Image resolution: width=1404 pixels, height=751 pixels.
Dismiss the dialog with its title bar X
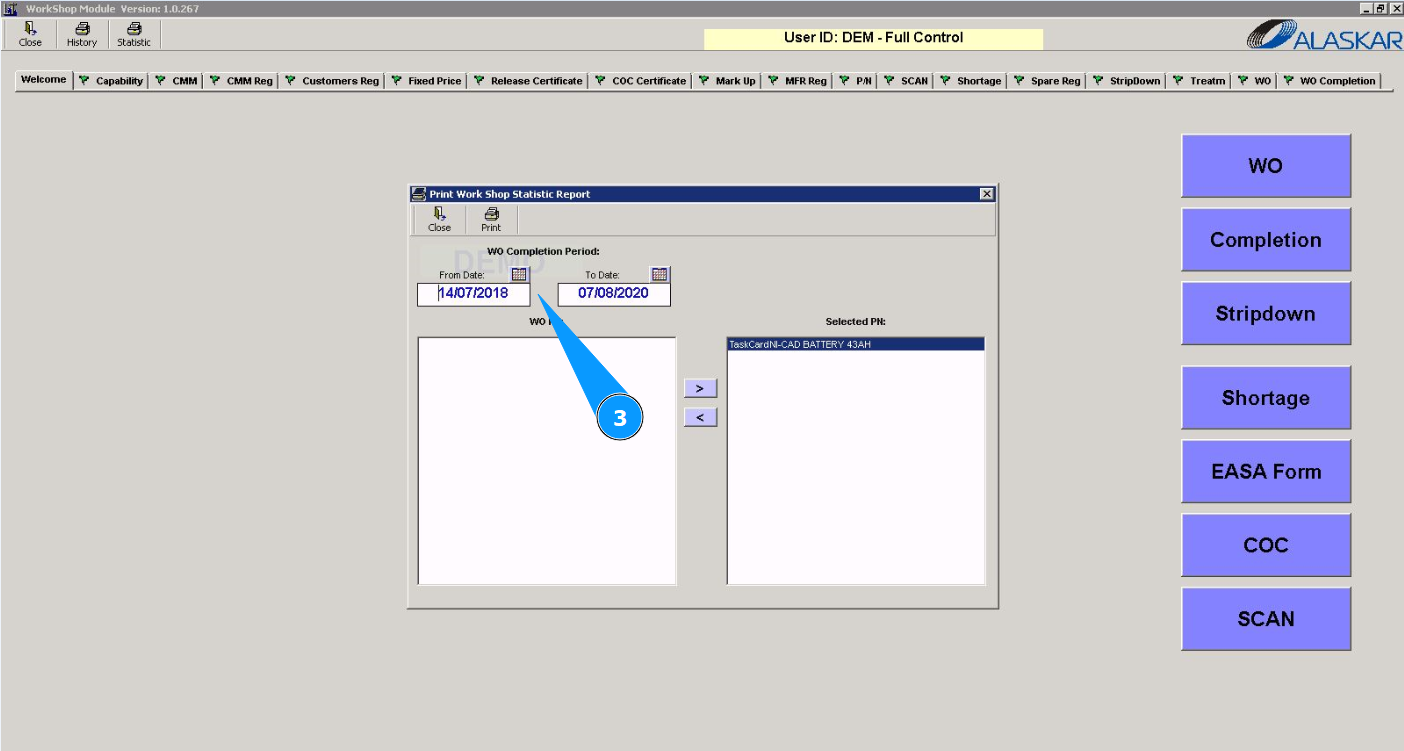click(986, 194)
